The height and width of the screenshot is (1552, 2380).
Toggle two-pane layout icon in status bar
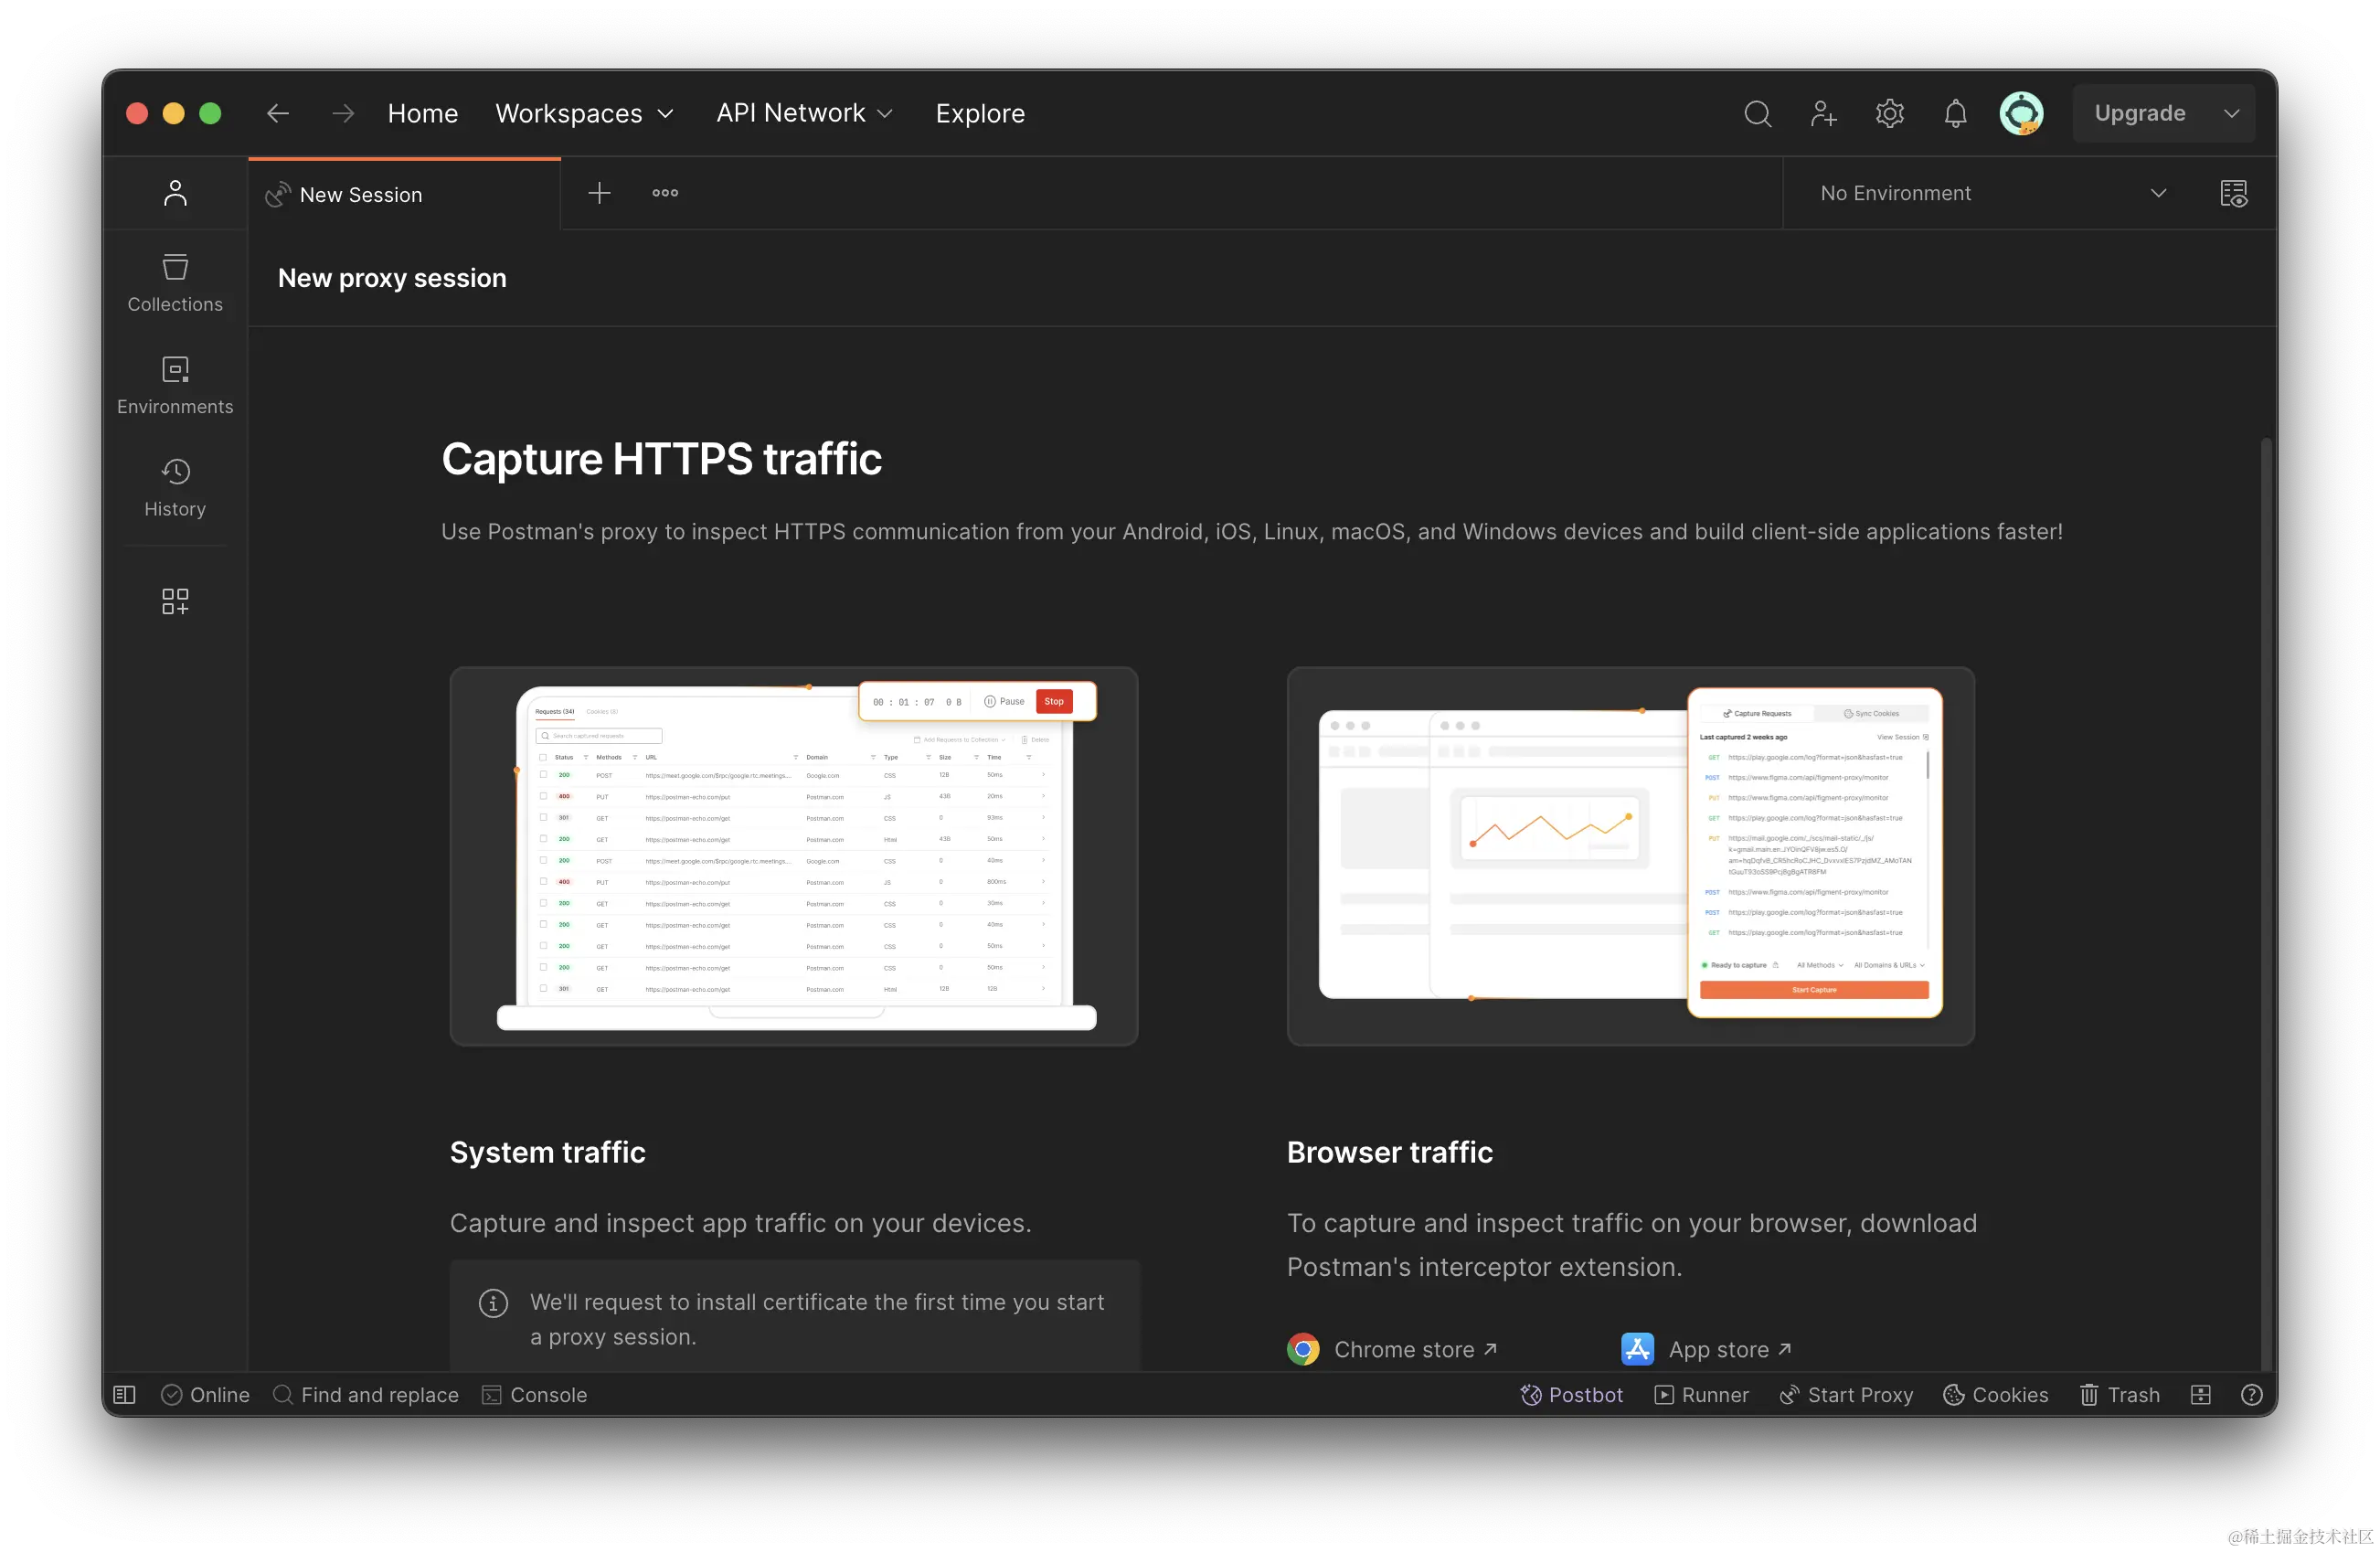click(2200, 1395)
